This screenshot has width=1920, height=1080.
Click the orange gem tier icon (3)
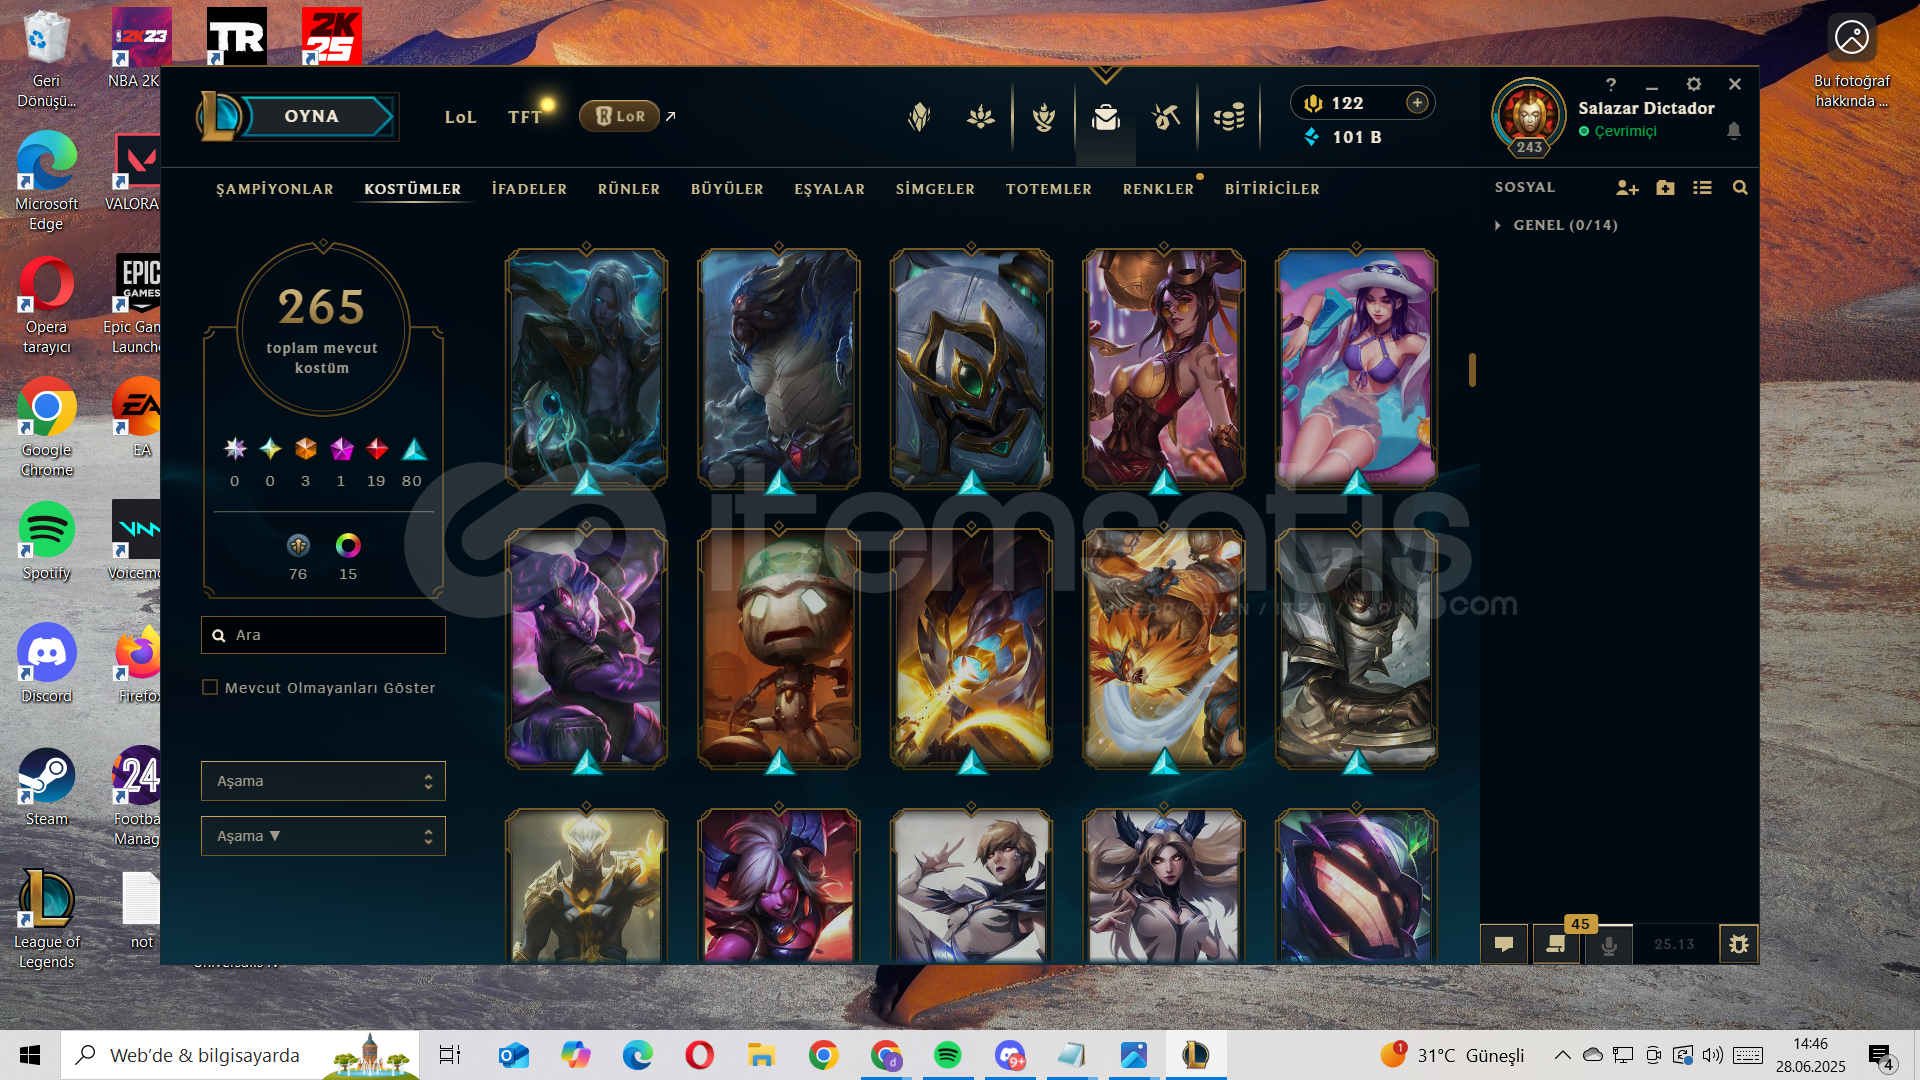[x=306, y=449]
